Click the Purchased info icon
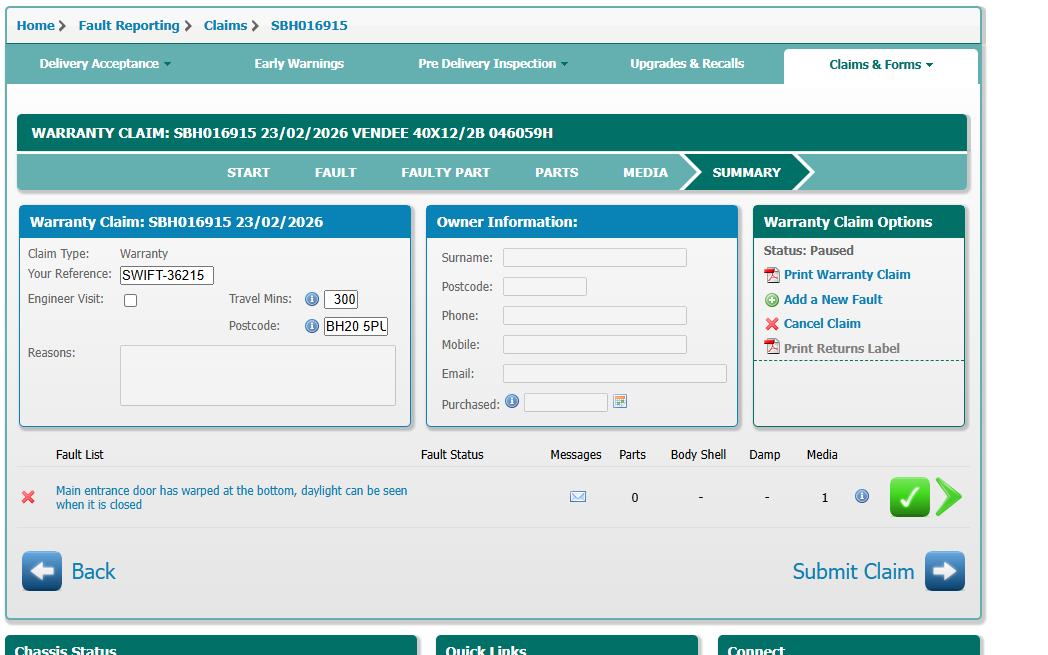The height and width of the screenshot is (655, 1048). click(x=512, y=401)
